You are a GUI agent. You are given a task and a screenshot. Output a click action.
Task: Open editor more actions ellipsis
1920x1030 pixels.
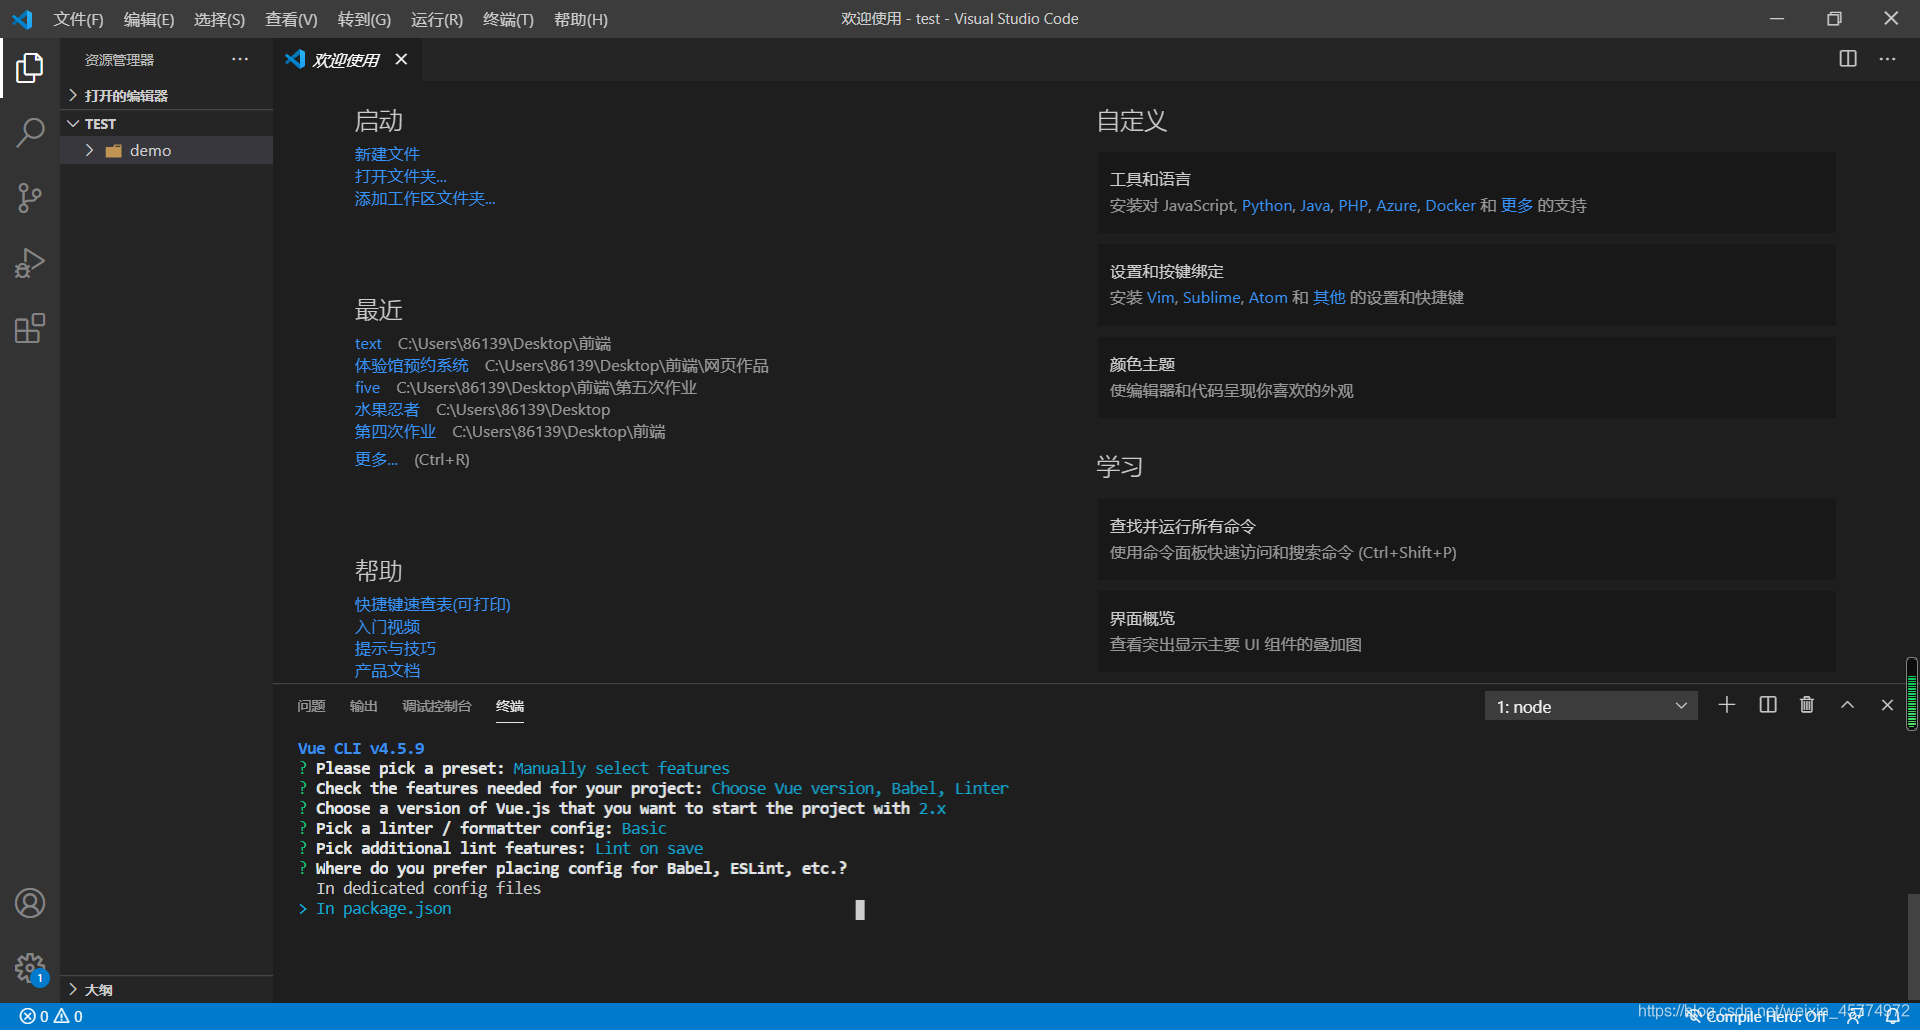[1887, 59]
